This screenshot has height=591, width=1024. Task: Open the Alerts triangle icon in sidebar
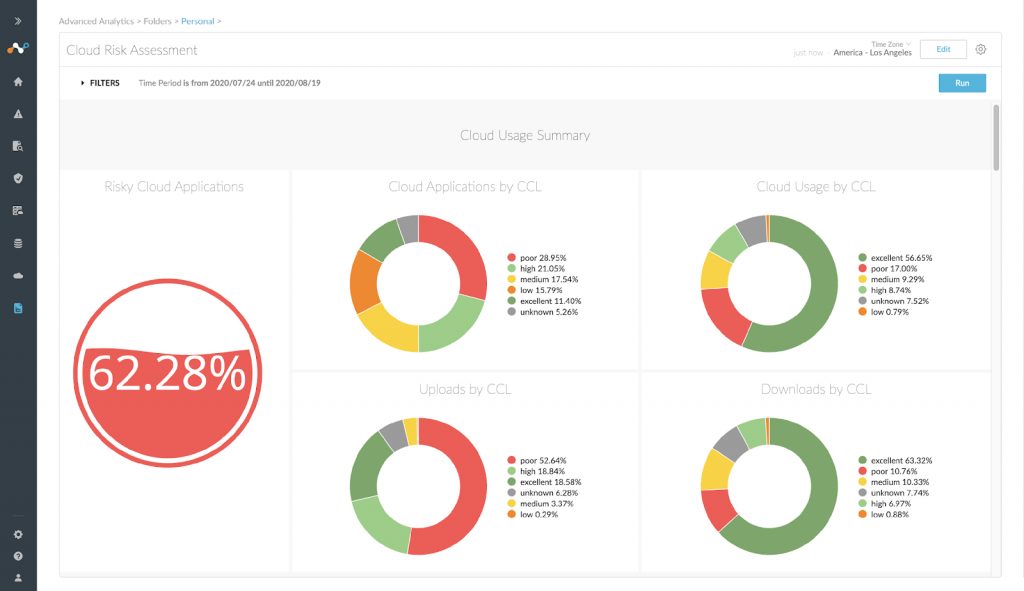[18, 114]
